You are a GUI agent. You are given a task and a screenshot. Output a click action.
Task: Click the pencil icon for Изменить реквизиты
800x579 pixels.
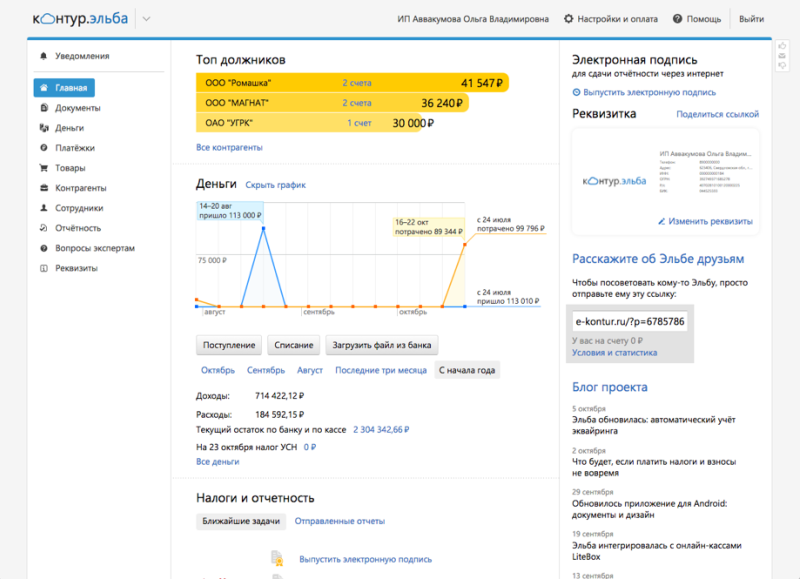(x=662, y=221)
